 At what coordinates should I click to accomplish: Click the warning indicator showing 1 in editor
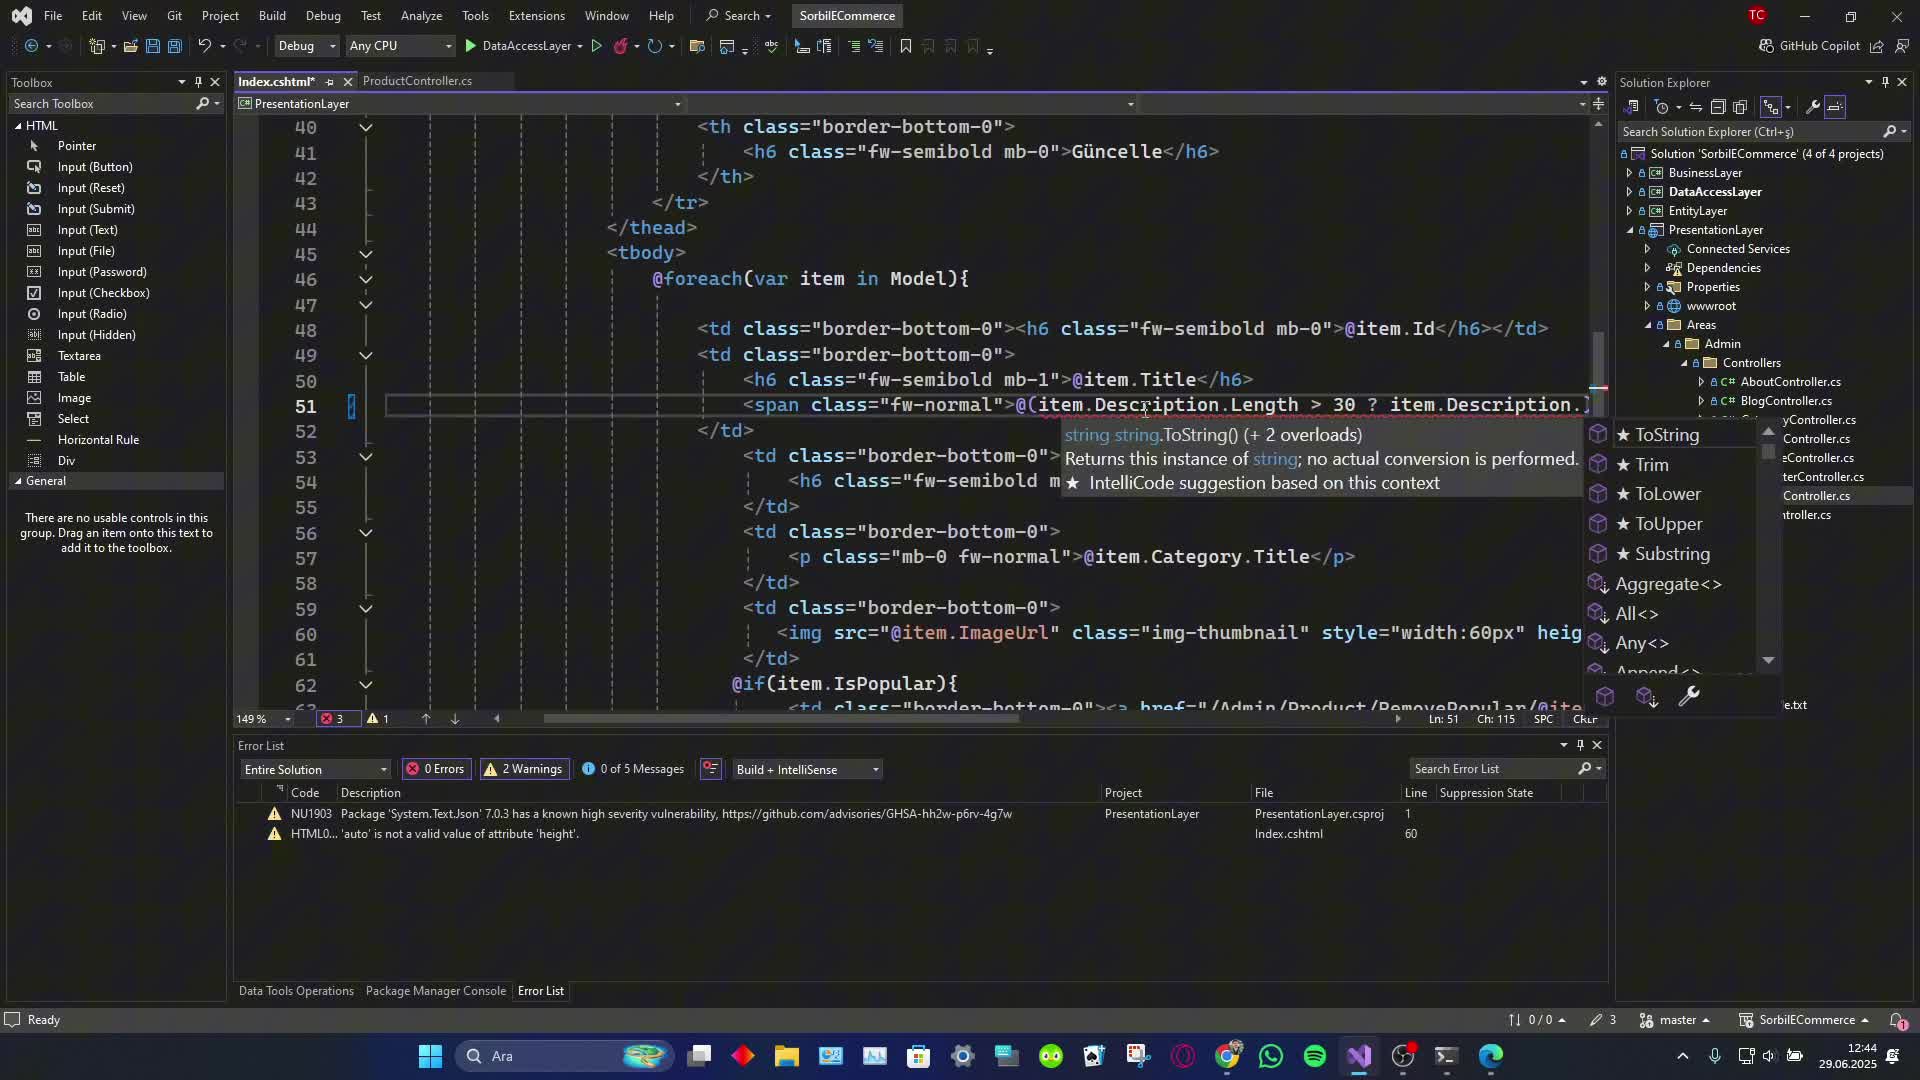point(378,719)
